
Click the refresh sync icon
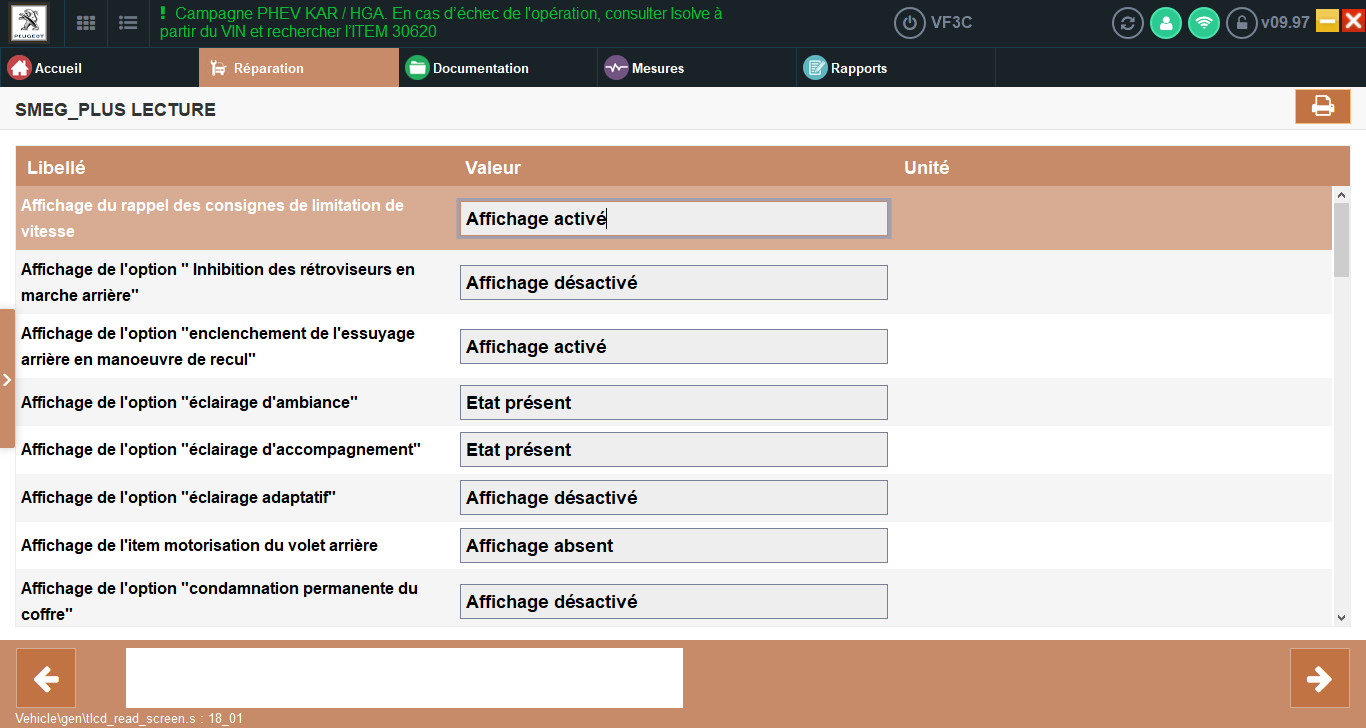click(x=1128, y=23)
